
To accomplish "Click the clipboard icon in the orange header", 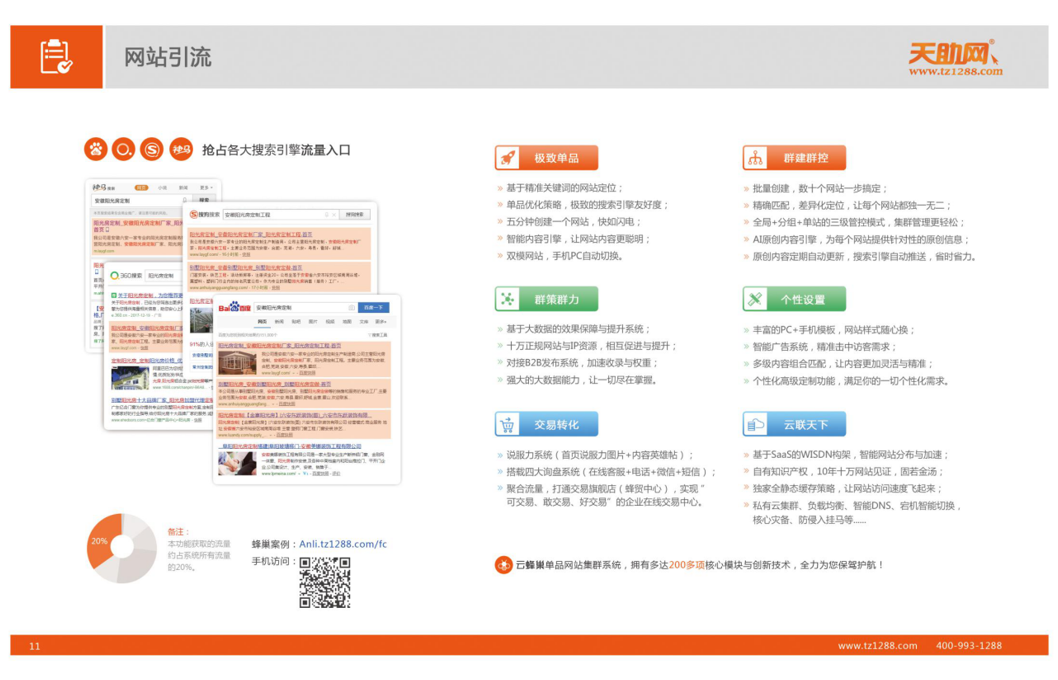I will [56, 57].
